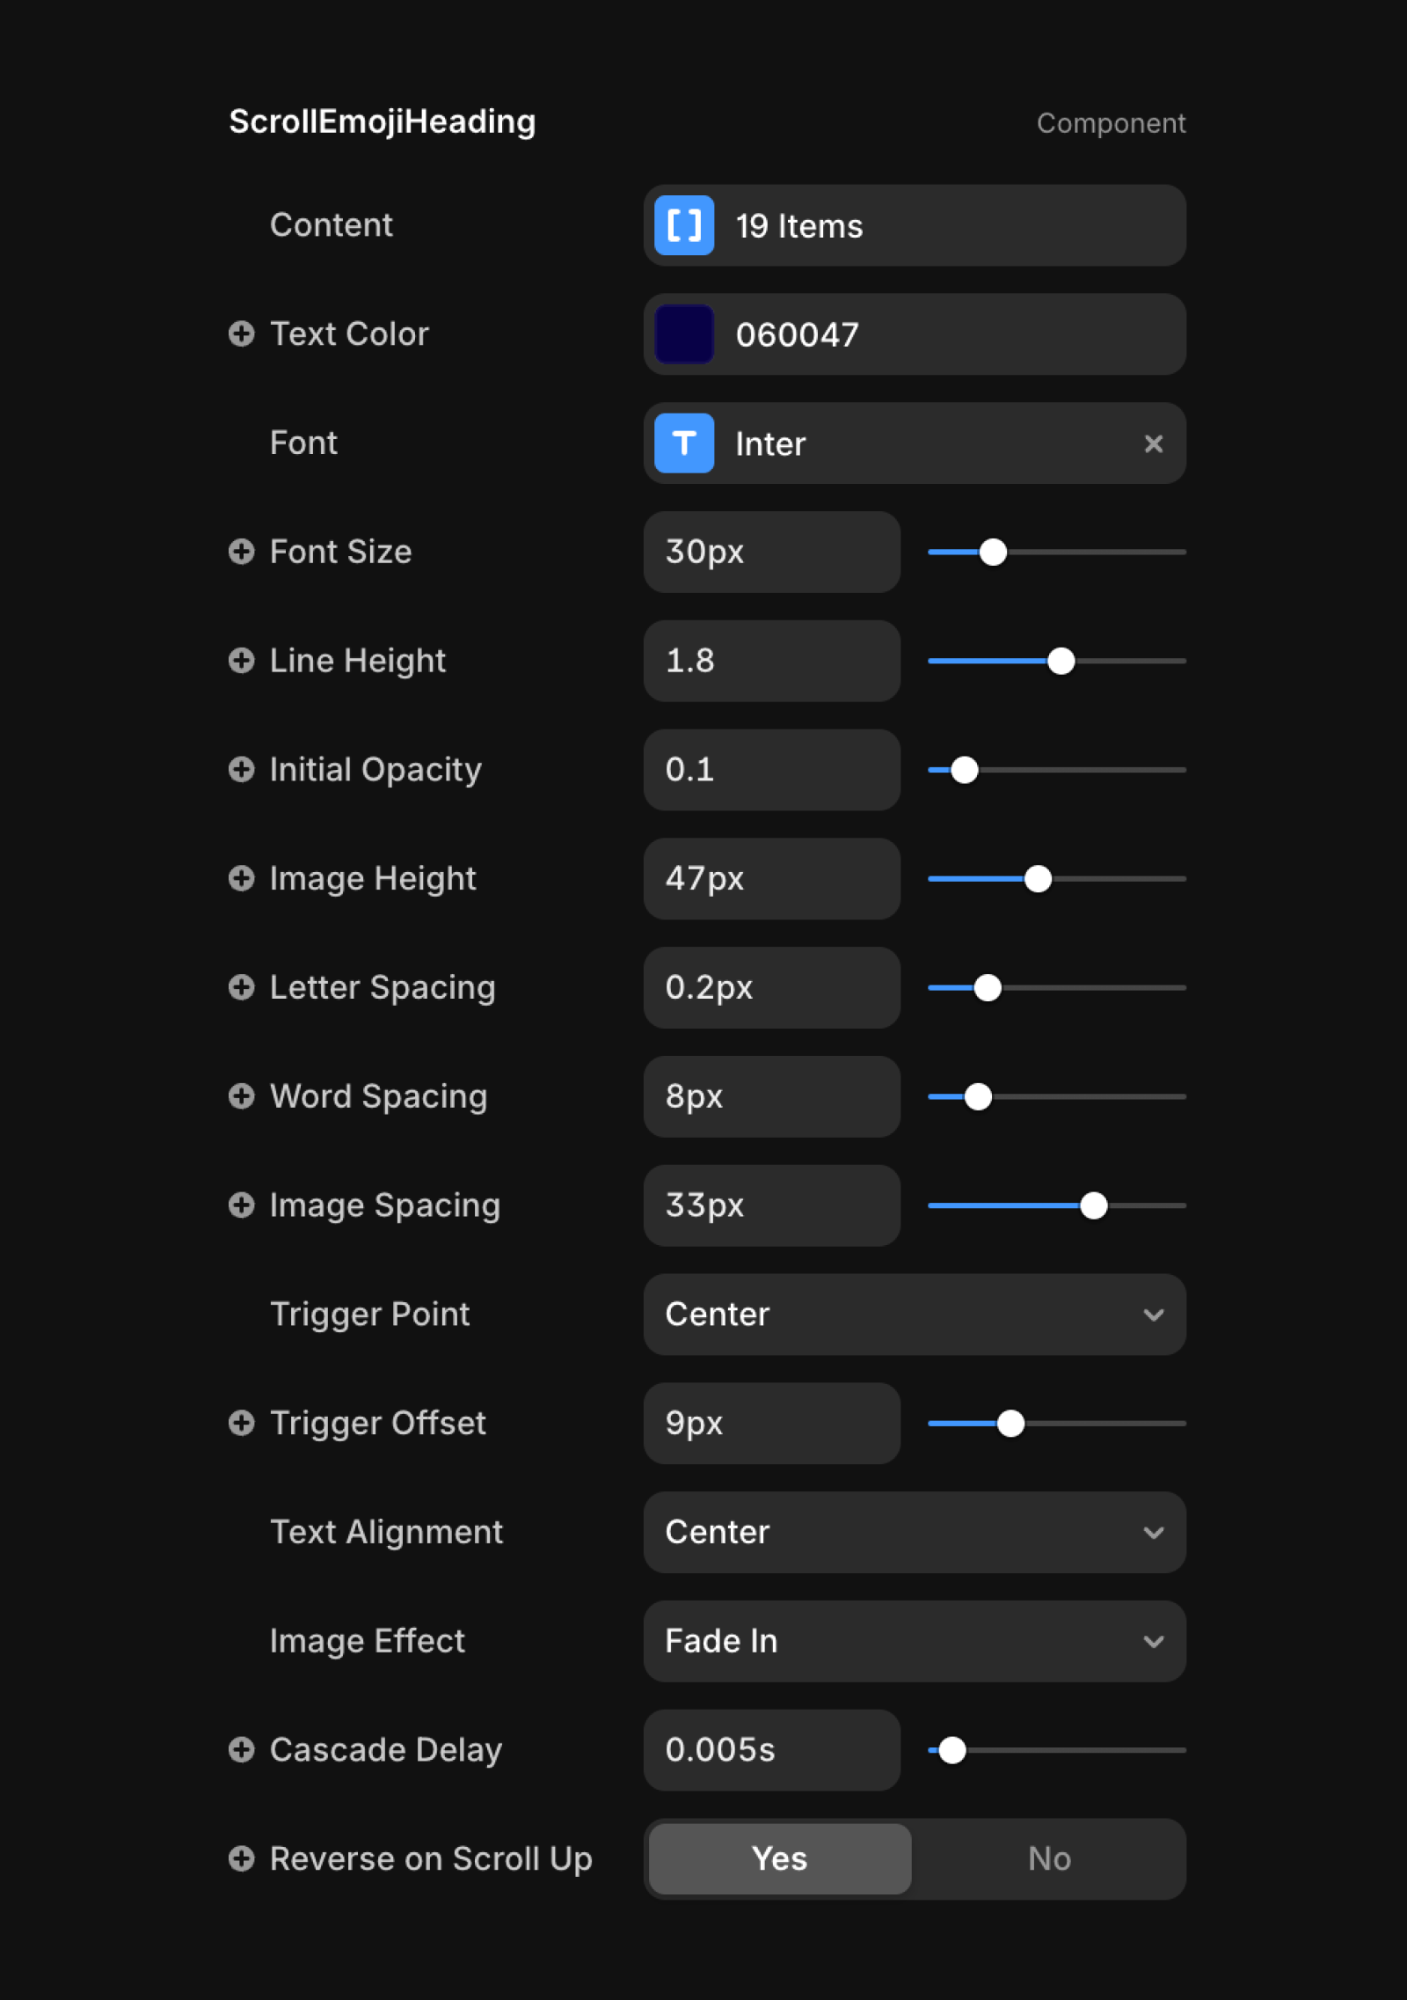Click plus icon beside Cascade Delay
Viewport: 1407px width, 2000px height.
pyautogui.click(x=241, y=1750)
